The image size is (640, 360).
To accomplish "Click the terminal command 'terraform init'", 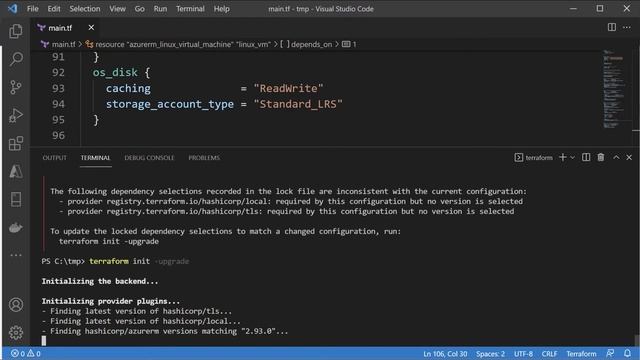I will tap(120, 261).
